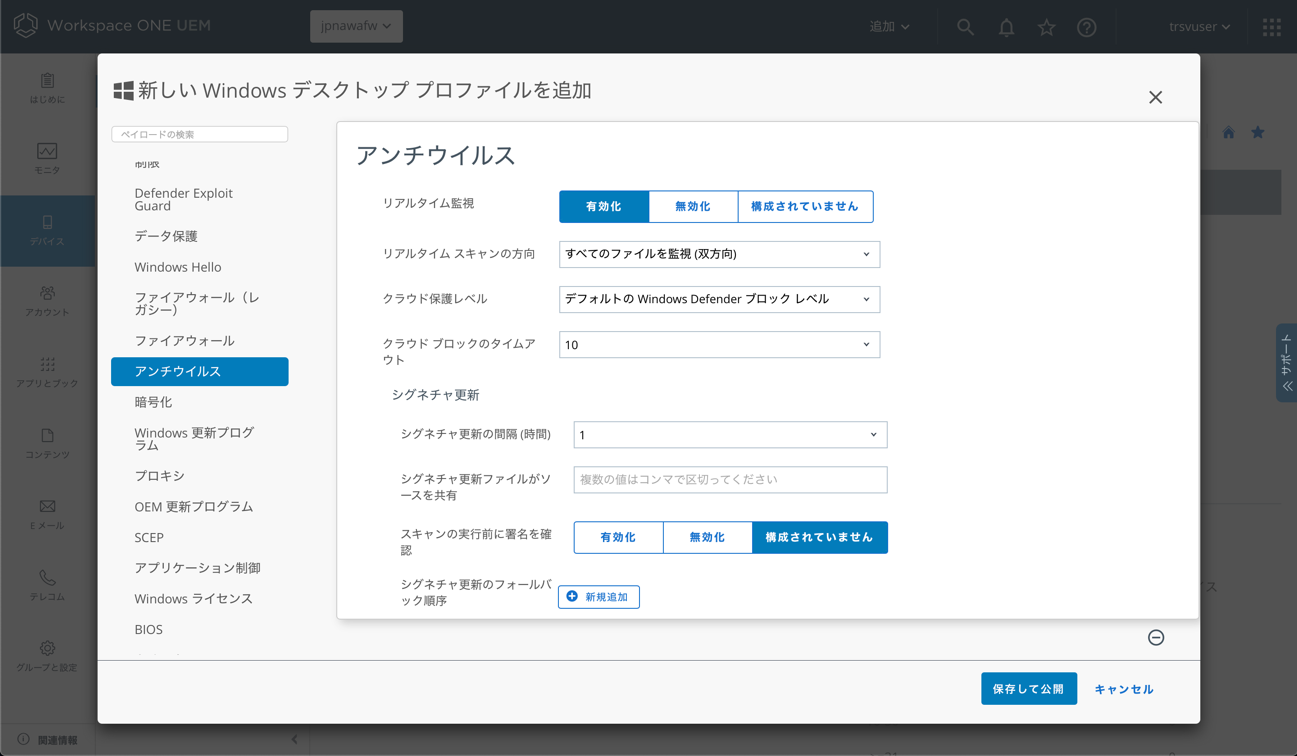Focus the ペイロードの検索 search field
The width and height of the screenshot is (1297, 756).
point(200,134)
